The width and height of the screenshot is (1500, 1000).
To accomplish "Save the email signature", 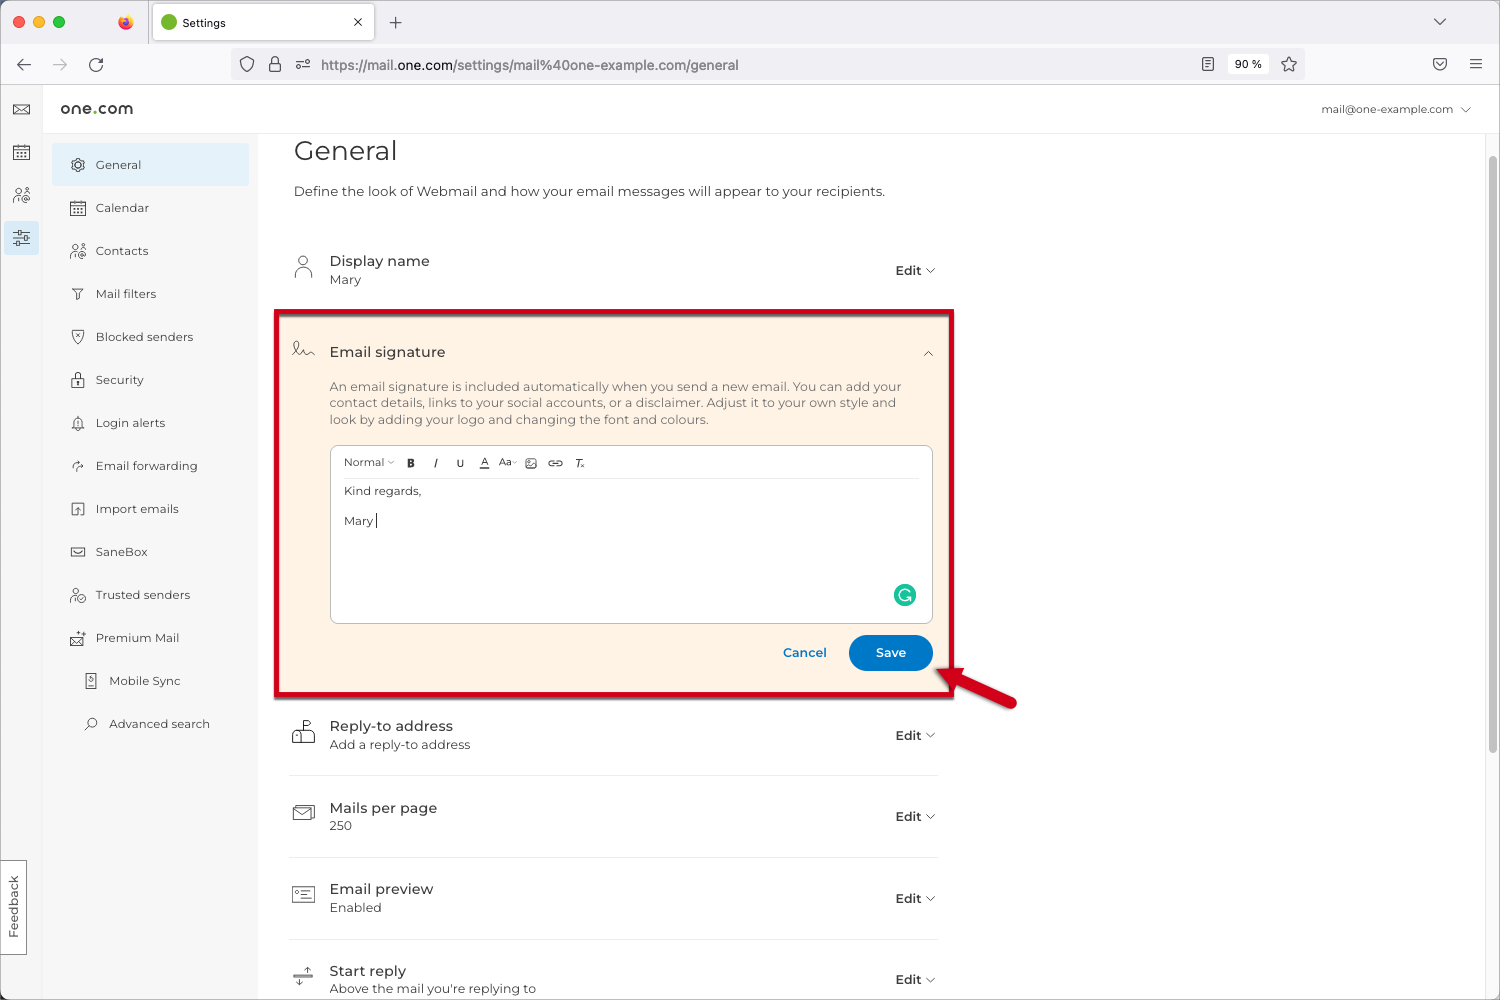I will point(890,653).
